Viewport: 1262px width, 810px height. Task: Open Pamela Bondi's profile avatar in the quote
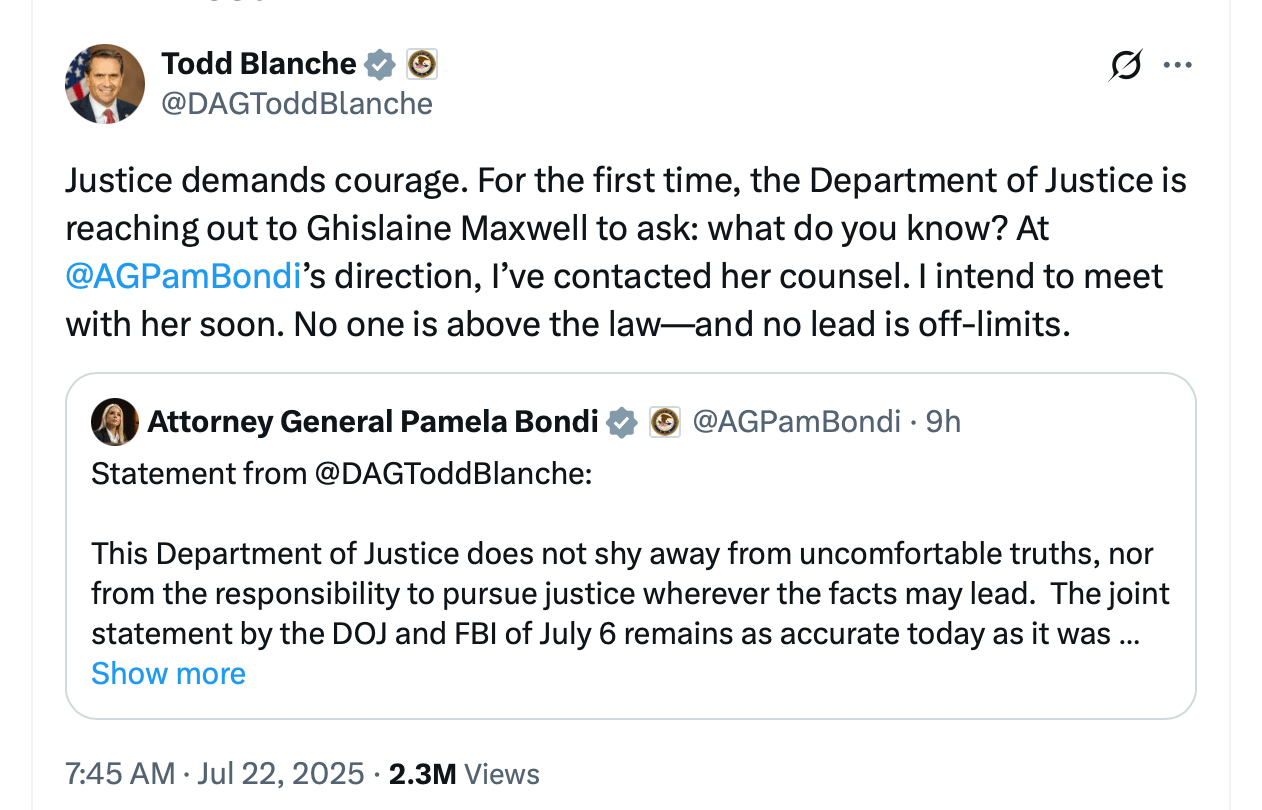click(x=115, y=421)
